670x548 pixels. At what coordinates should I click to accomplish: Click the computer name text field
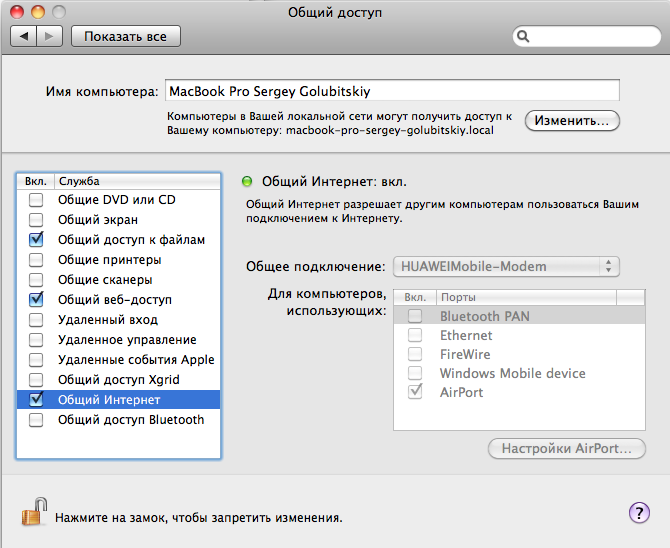point(390,91)
